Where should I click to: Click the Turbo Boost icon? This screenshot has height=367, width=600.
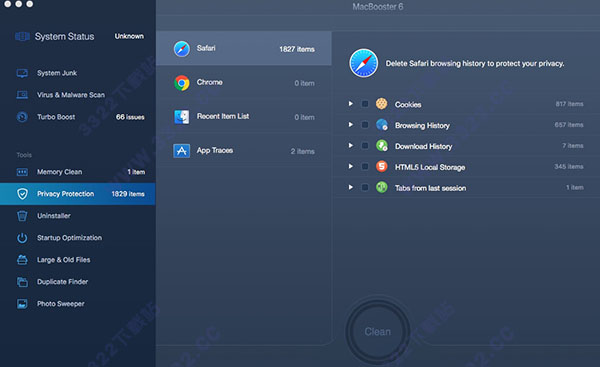click(22, 117)
